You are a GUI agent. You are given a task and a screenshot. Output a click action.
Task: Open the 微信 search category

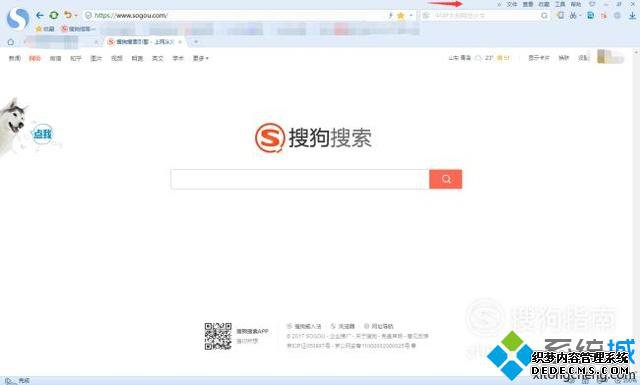pos(56,58)
